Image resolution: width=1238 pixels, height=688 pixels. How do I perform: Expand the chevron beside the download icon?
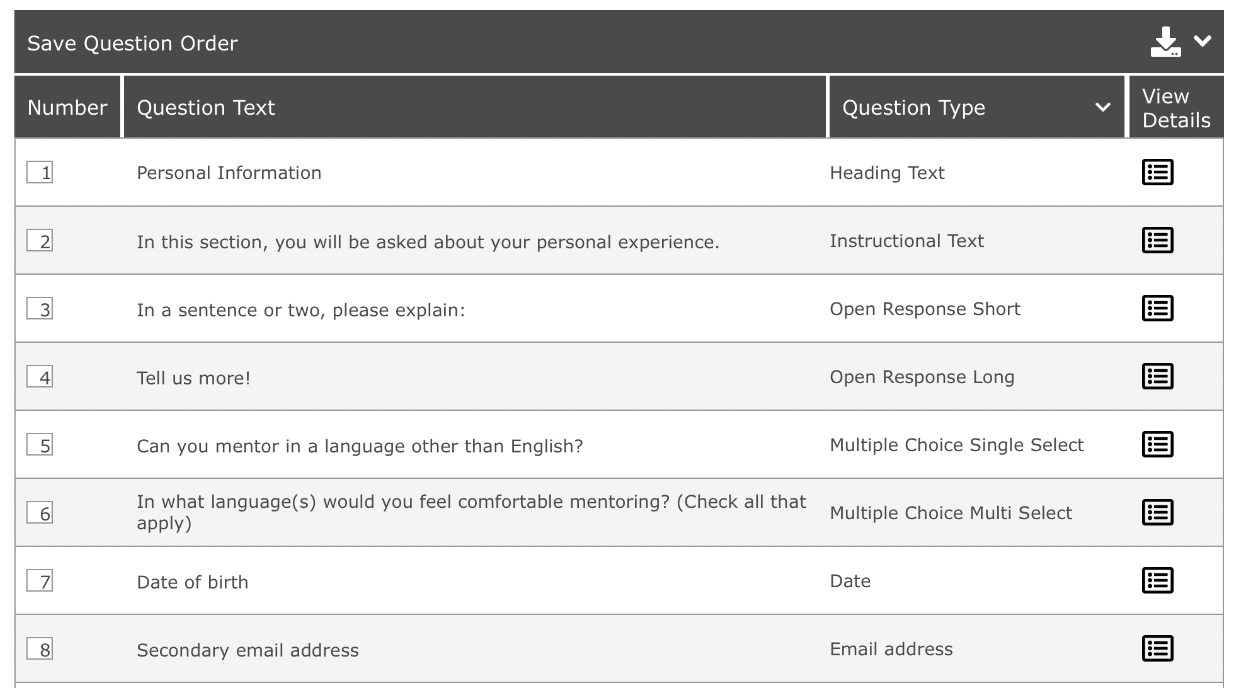point(1202,42)
